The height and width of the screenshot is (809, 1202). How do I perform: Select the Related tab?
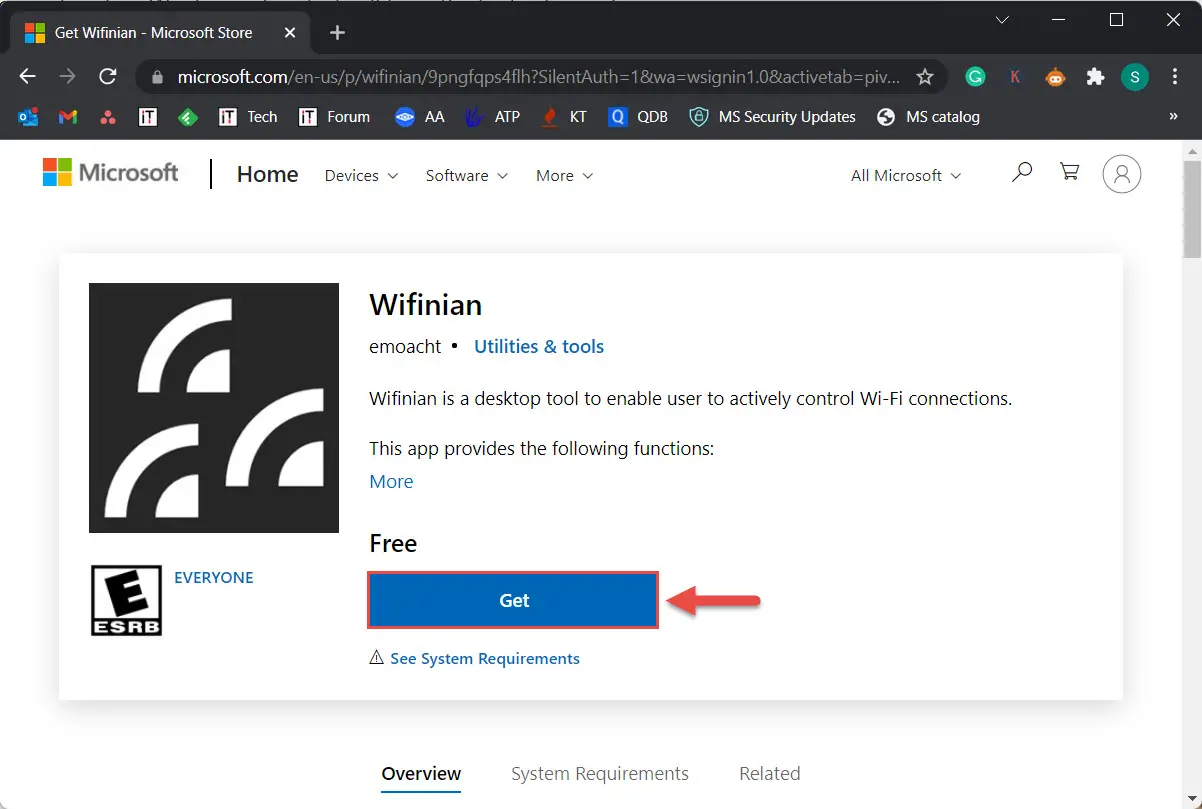tap(769, 773)
